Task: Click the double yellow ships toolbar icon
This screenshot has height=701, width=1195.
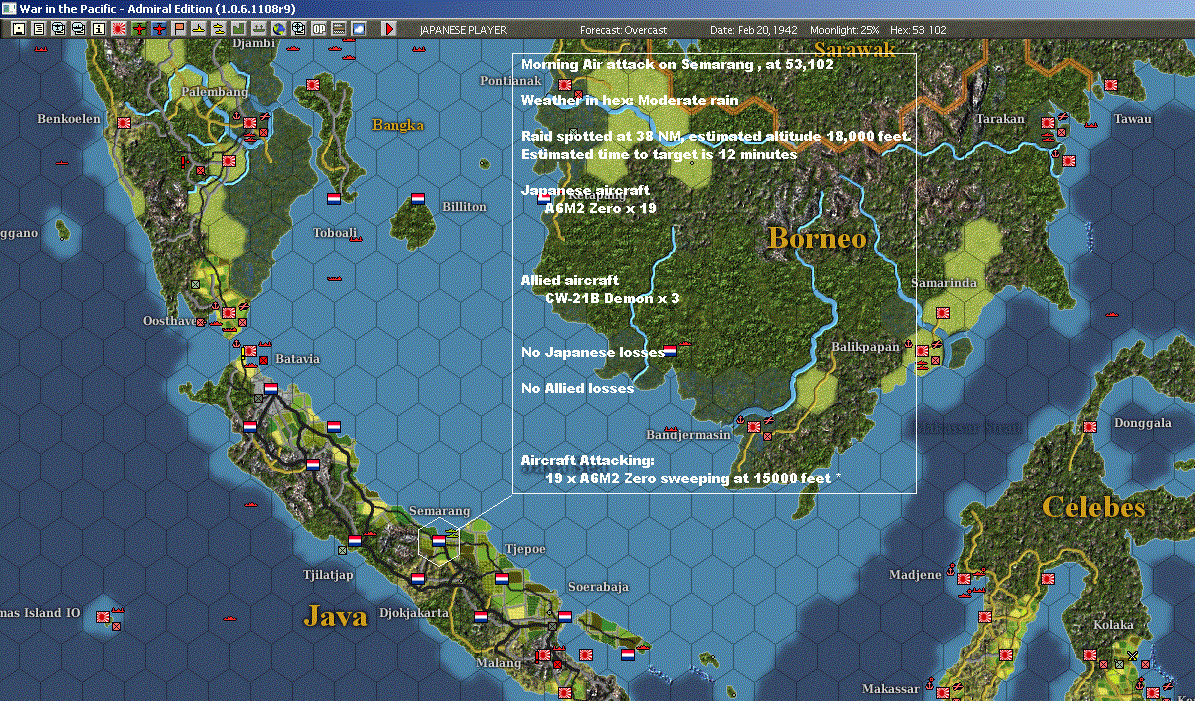Action: 218,29
